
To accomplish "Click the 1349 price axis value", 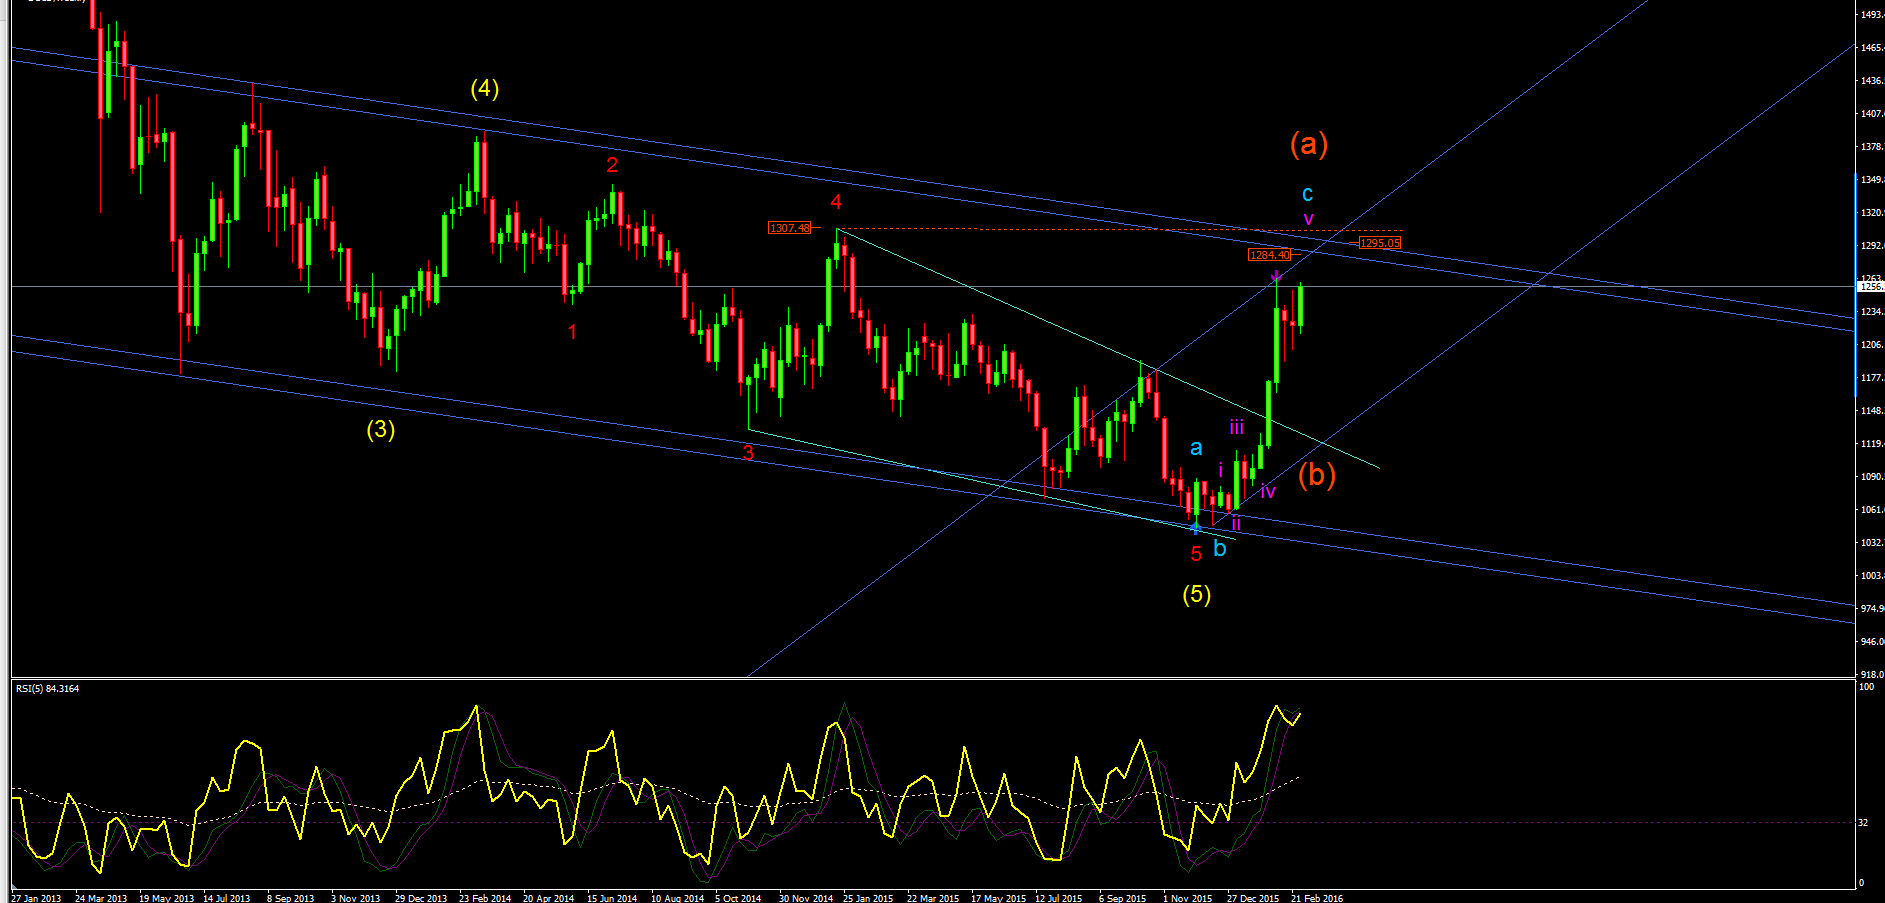I will pos(1871,180).
